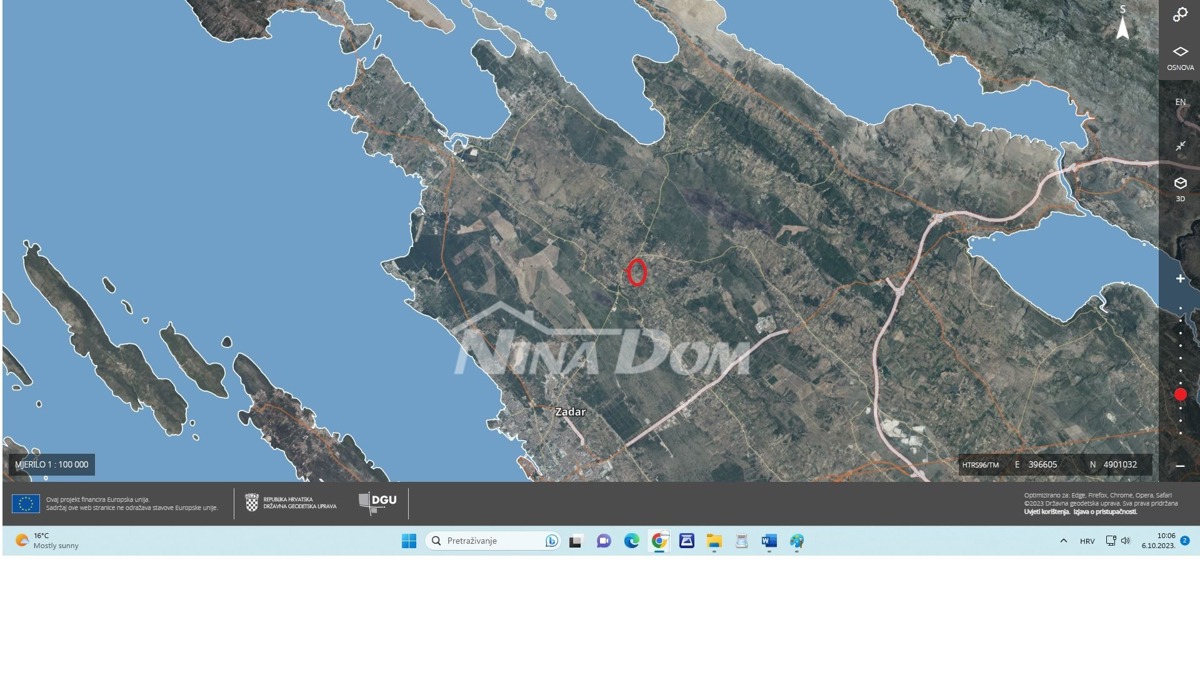Open Microsoft Edge from the taskbar
1200x675 pixels.
point(631,541)
